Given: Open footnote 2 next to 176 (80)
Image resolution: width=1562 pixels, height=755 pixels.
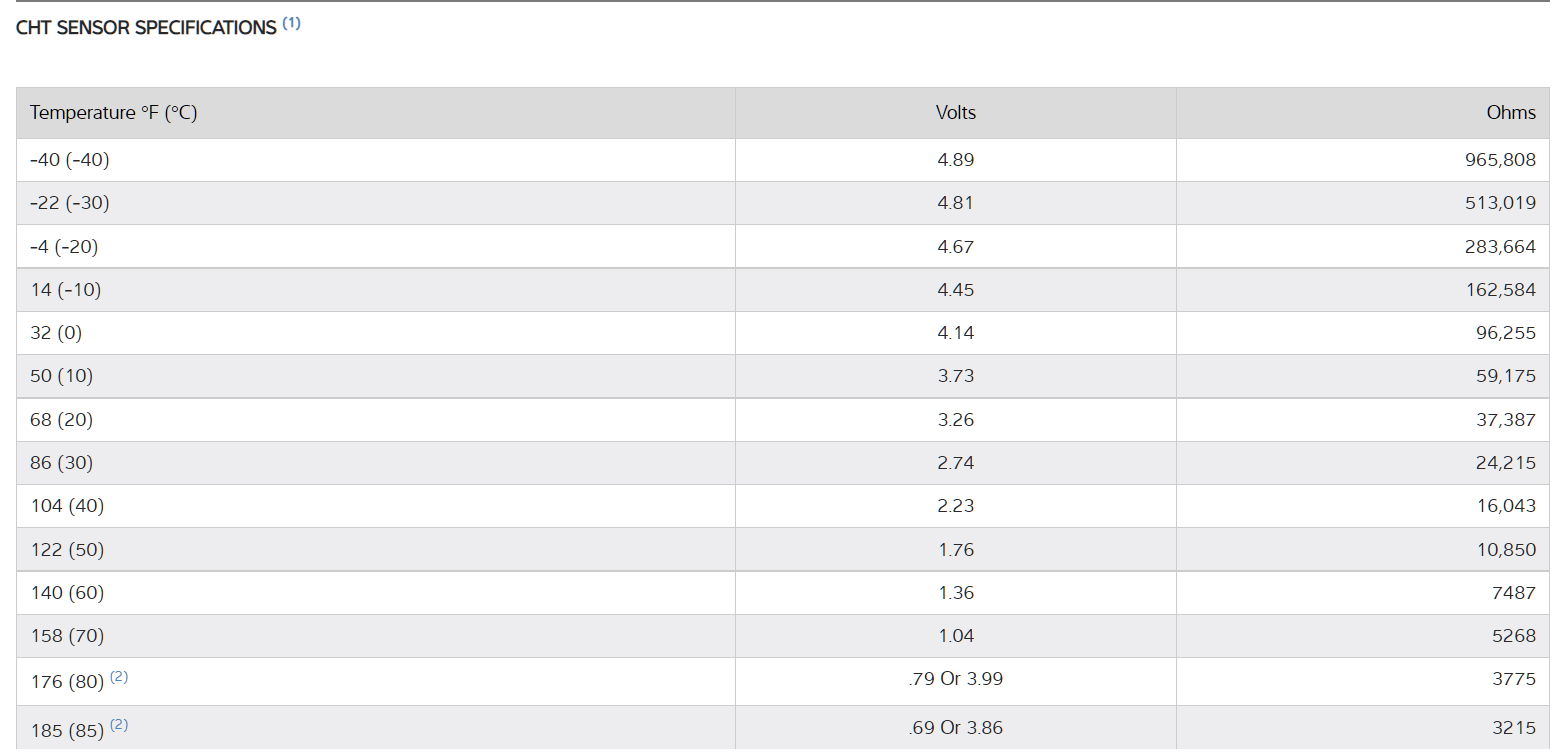Looking at the screenshot, I should click(x=119, y=677).
